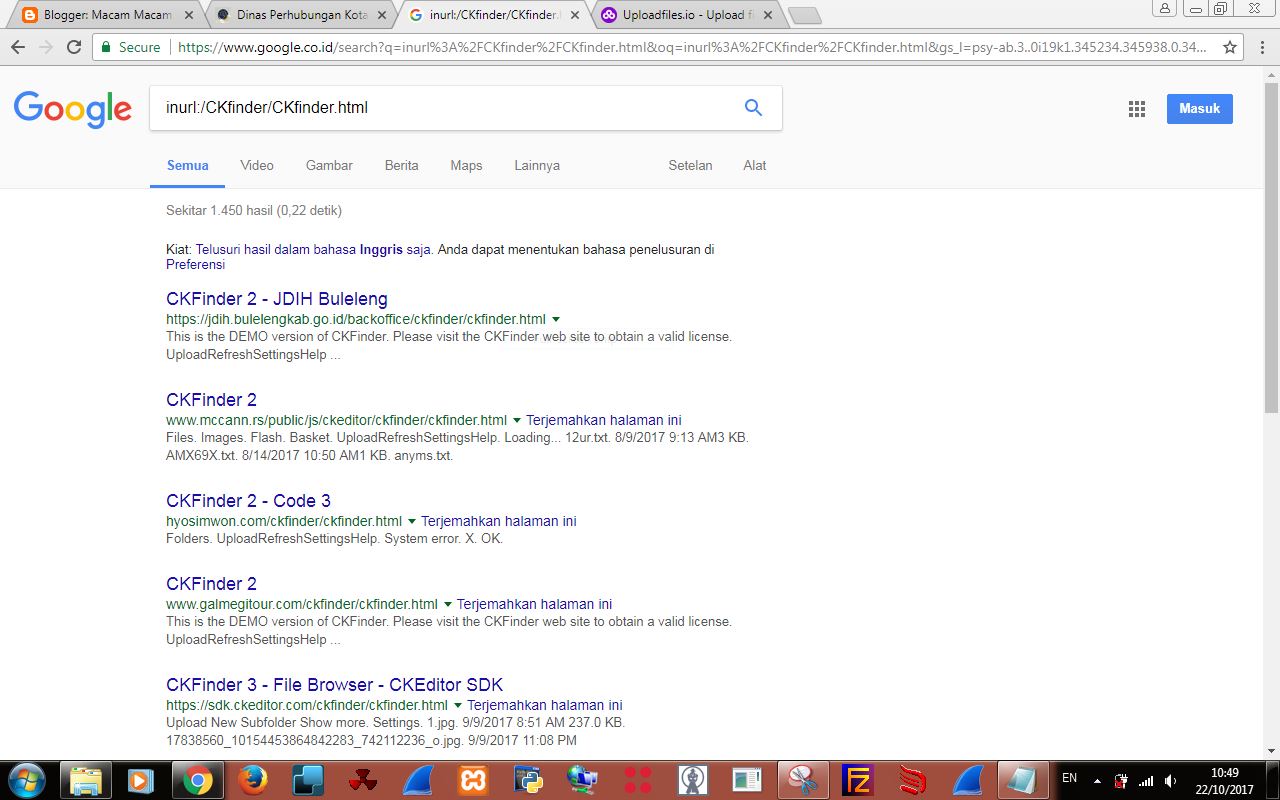Screen dimensions: 1280x800
Task: Show hidden system tray icons
Action: pyautogui.click(x=1097, y=780)
